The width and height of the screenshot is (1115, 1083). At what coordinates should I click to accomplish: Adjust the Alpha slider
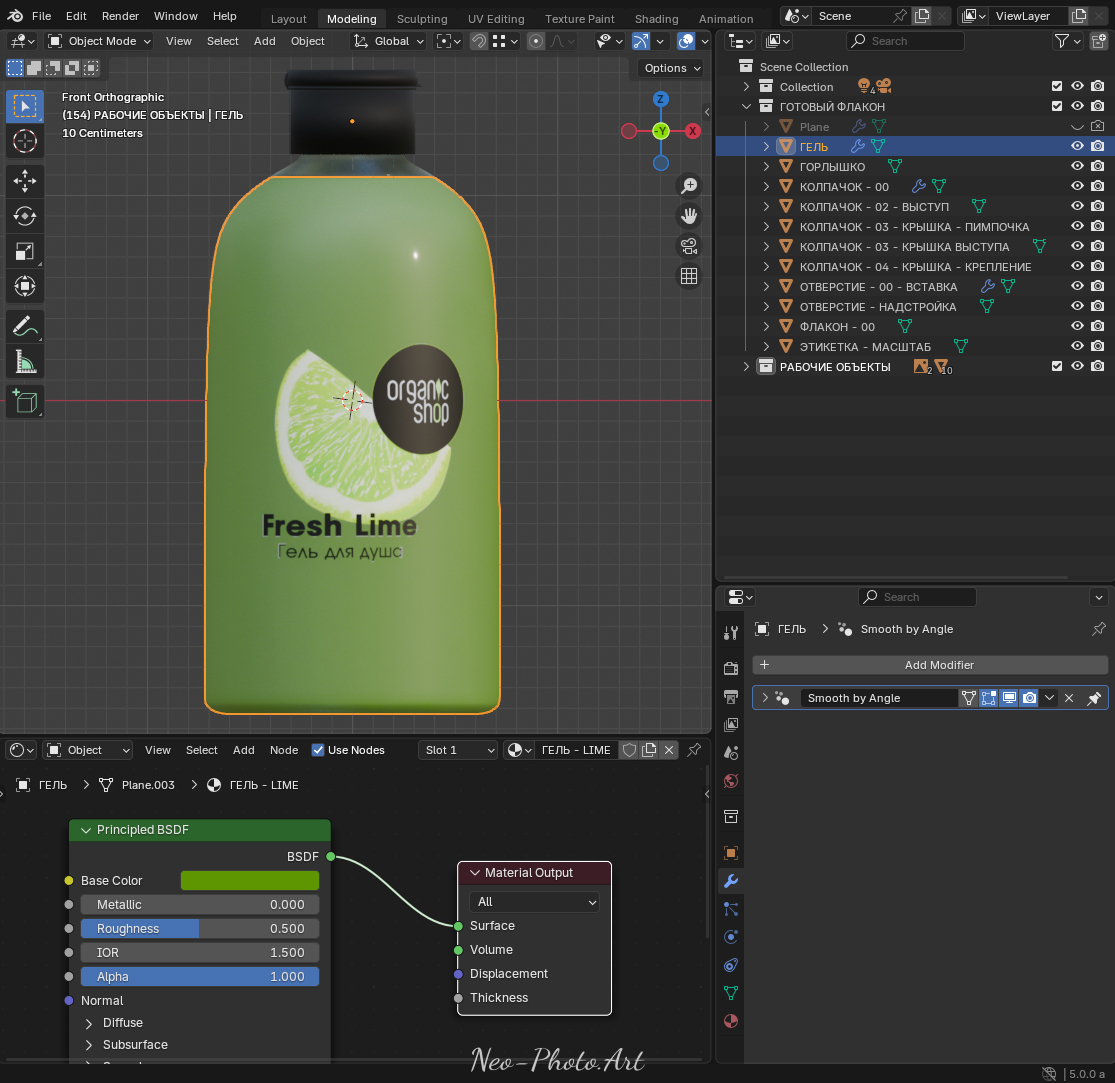pyautogui.click(x=199, y=977)
